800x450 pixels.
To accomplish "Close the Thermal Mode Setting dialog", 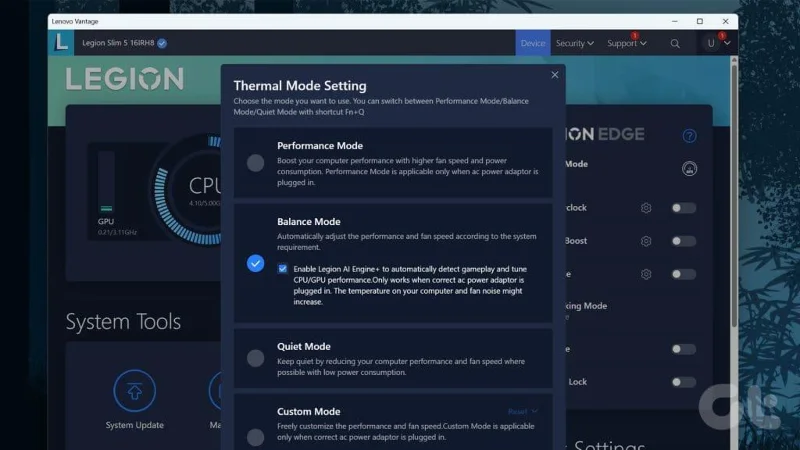I will [x=555, y=75].
